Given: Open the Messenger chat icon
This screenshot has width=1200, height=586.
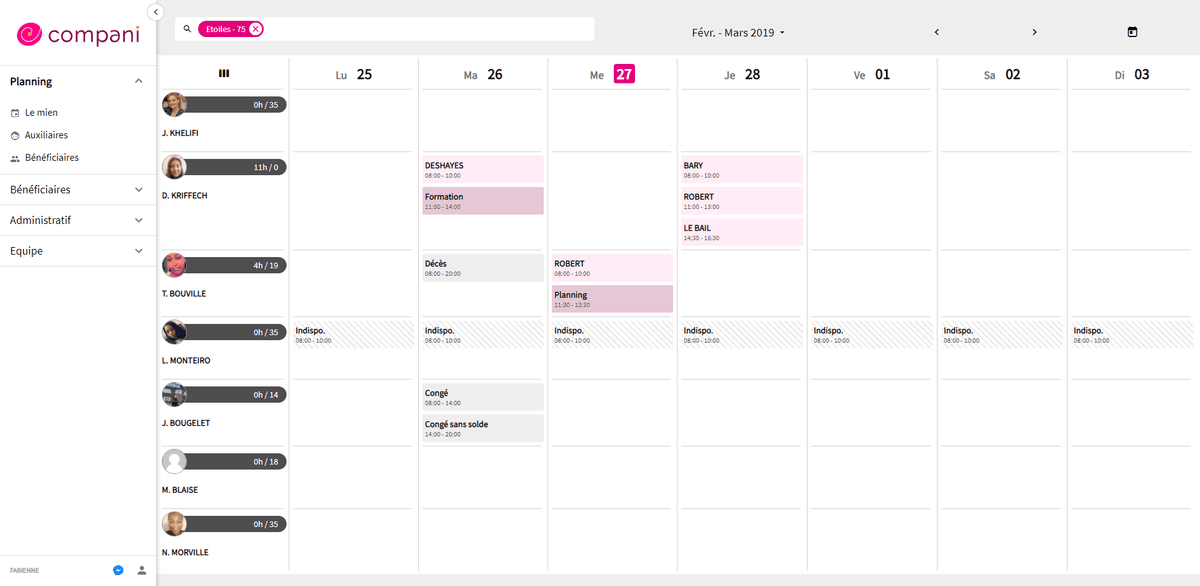Looking at the screenshot, I should click(x=118, y=570).
